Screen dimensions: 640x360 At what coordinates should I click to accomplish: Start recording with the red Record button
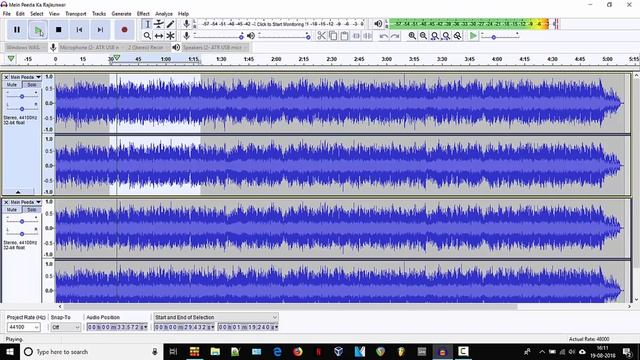pos(124,30)
